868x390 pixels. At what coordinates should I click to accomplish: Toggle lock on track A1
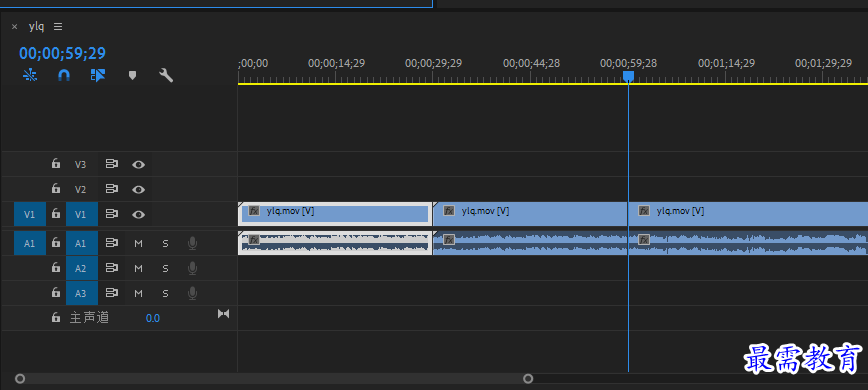(x=55, y=243)
